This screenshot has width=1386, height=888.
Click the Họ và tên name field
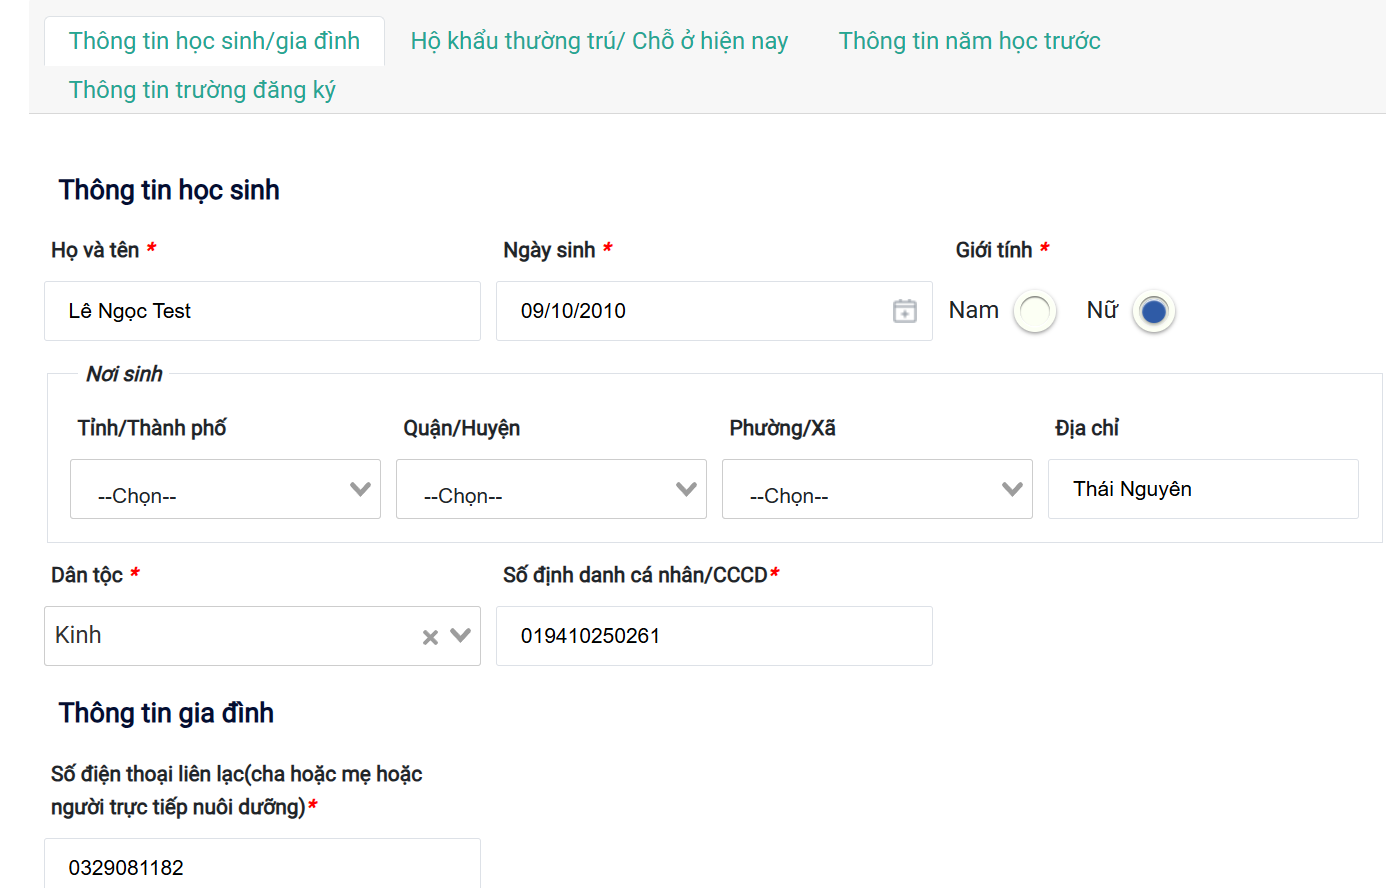(262, 311)
